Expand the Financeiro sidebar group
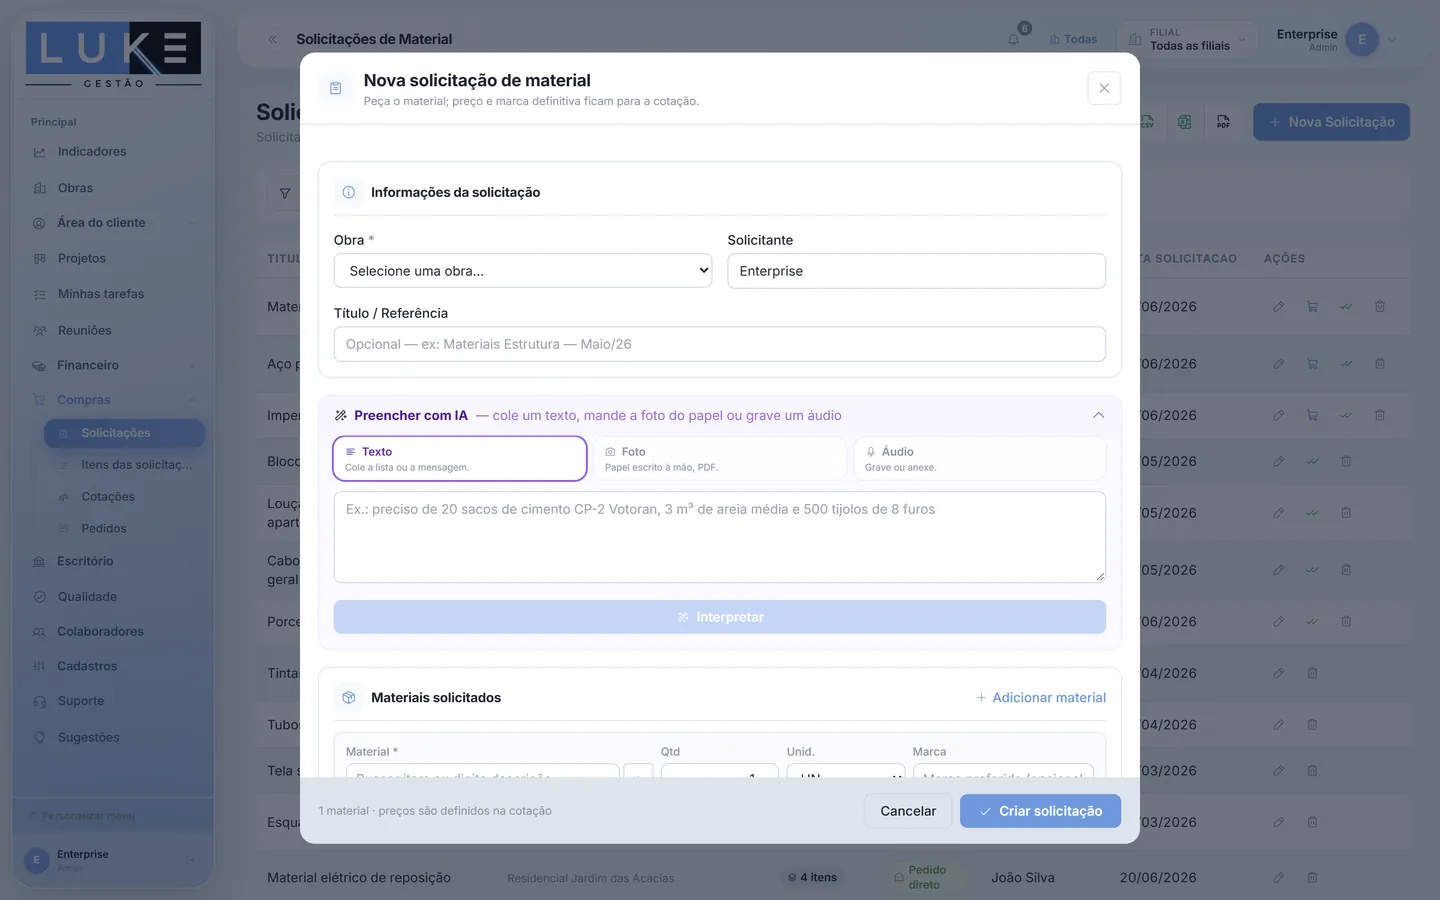1440x900 pixels. coord(114,365)
